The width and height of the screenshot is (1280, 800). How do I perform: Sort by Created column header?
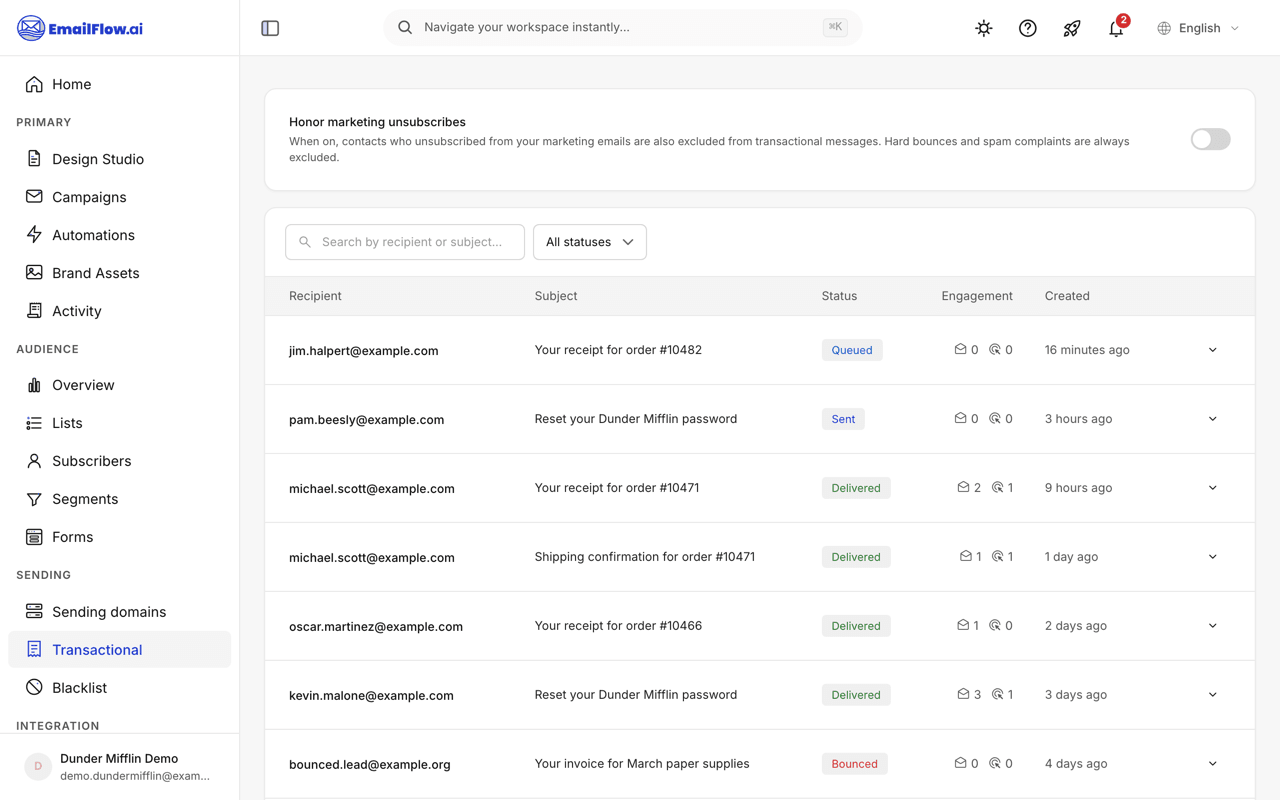1067,296
